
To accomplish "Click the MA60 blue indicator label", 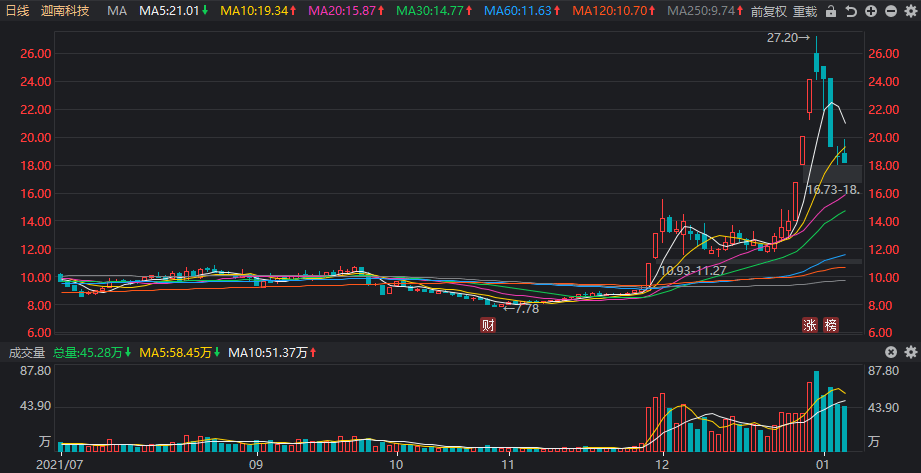I will (x=520, y=11).
